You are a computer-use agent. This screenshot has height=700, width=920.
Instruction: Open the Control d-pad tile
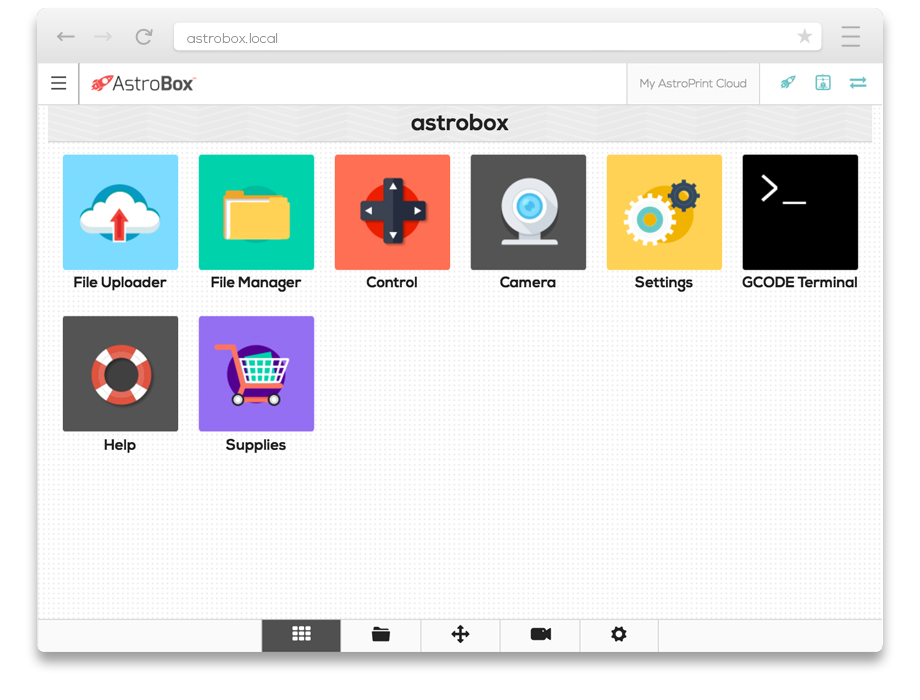tap(393, 212)
